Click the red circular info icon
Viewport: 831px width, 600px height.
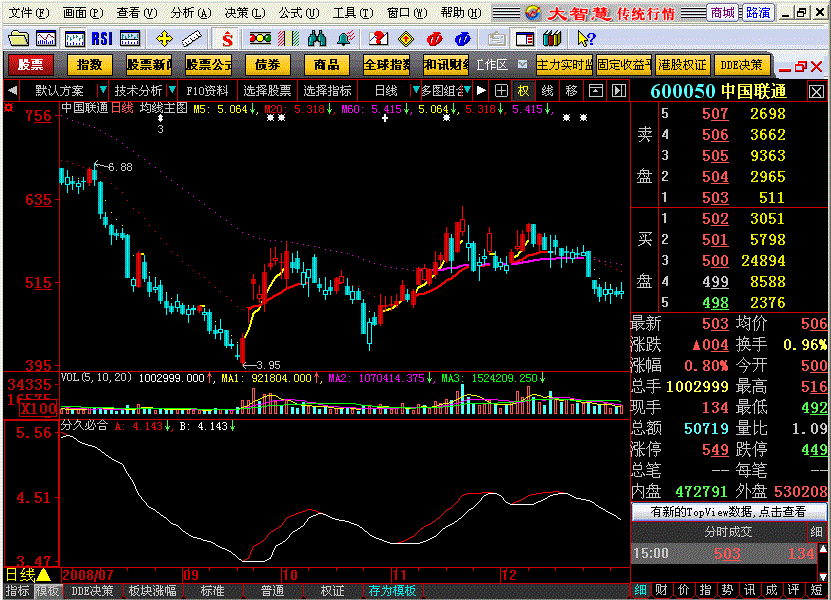pos(435,39)
